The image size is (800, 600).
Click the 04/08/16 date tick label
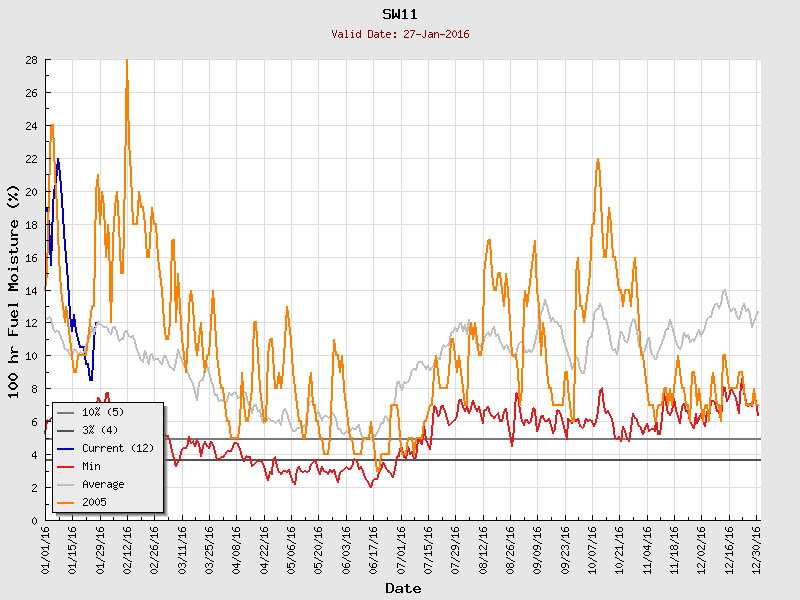coord(237,546)
